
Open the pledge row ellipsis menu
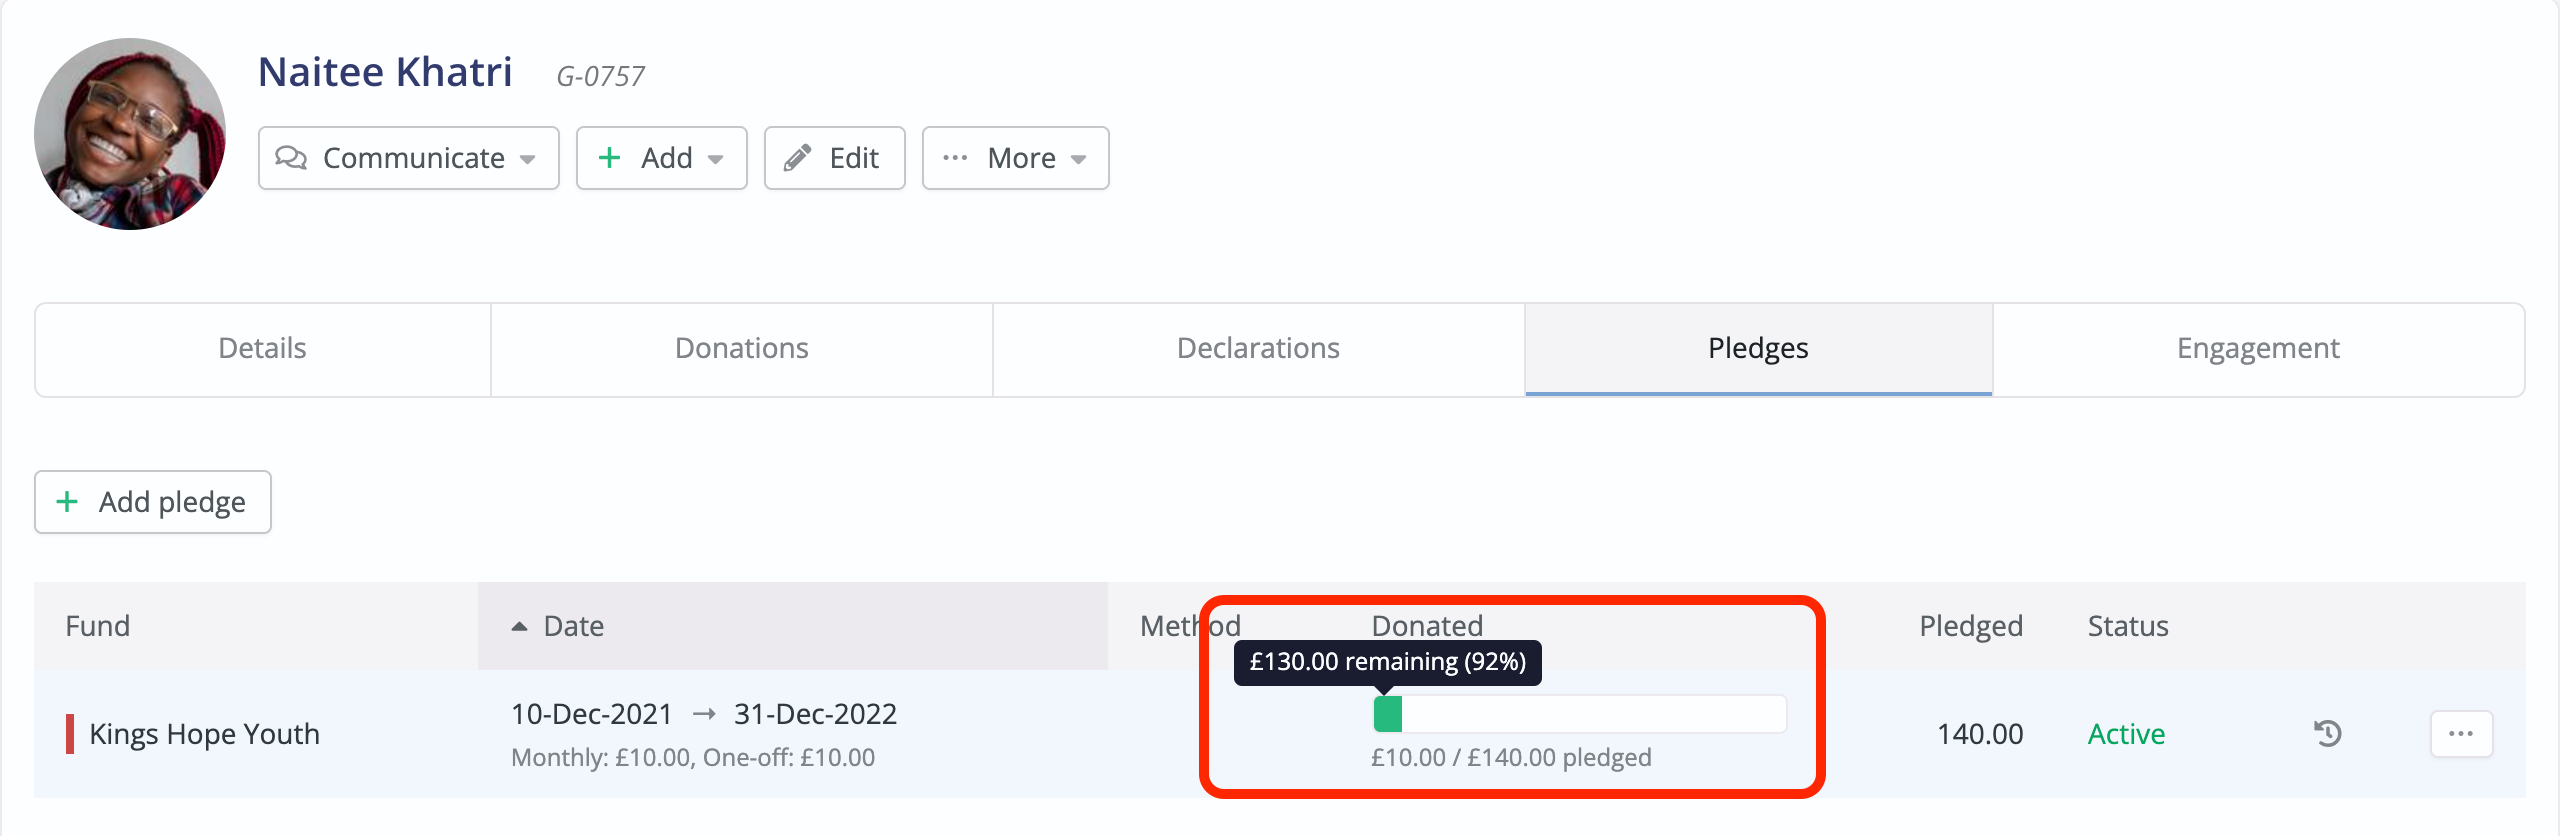point(2461,734)
